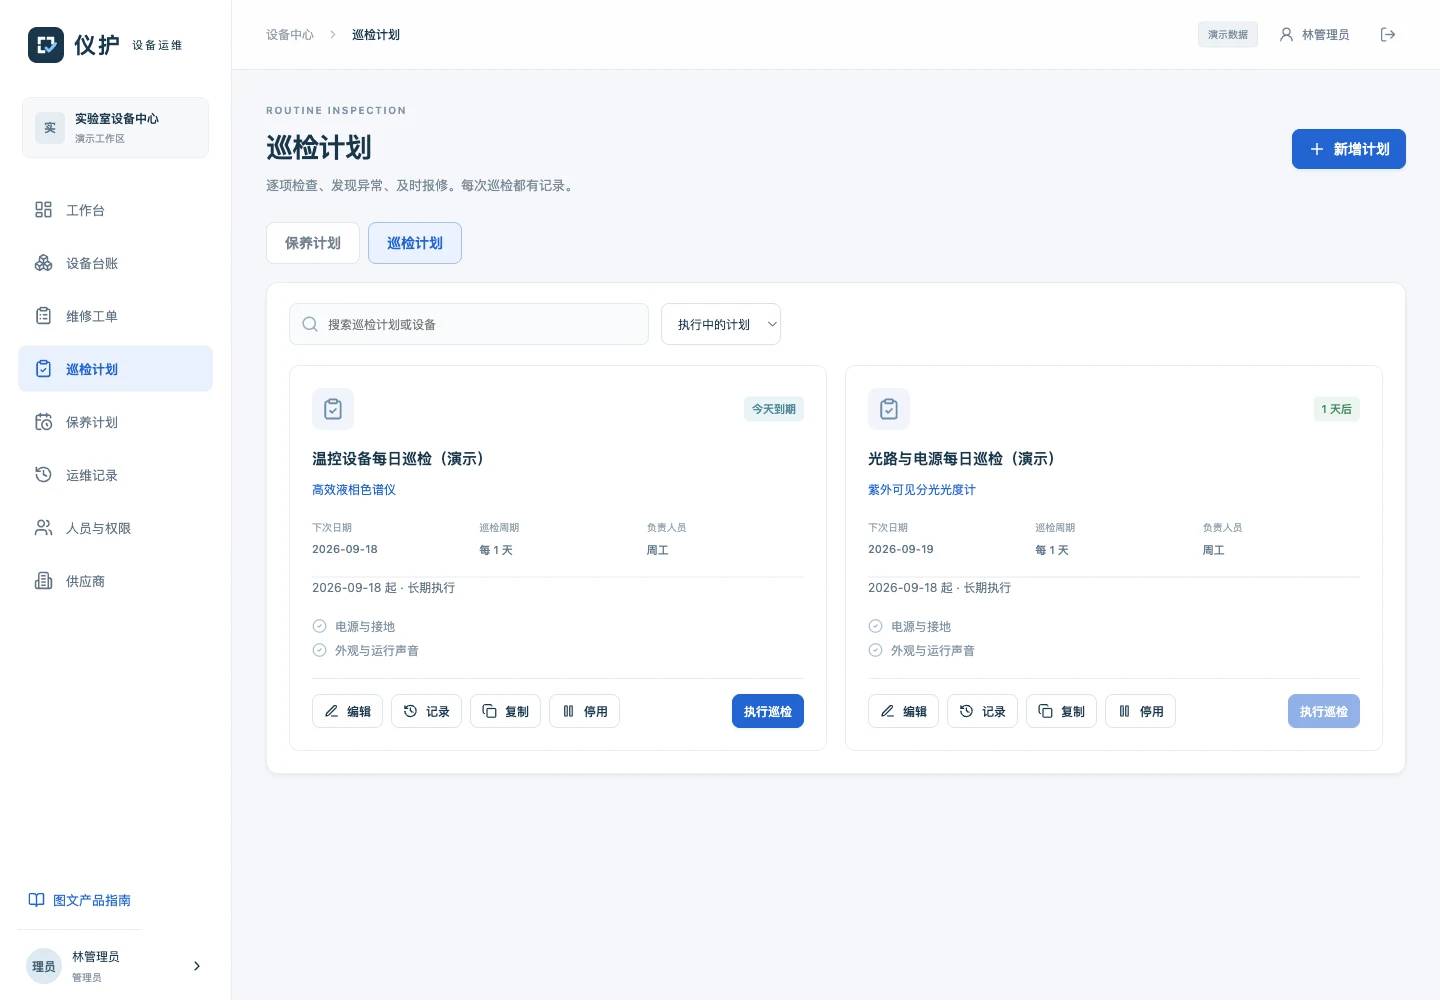View 记录 of 温控设备每日巡检 plan
Viewport: 1440px width, 1000px height.
(x=426, y=711)
